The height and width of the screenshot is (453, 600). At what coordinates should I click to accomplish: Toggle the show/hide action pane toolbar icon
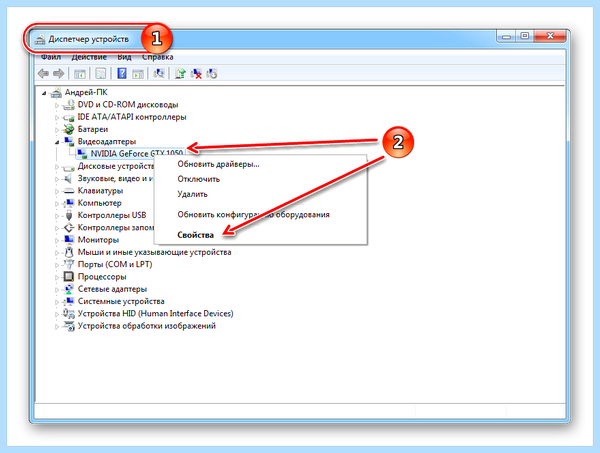coord(138,73)
